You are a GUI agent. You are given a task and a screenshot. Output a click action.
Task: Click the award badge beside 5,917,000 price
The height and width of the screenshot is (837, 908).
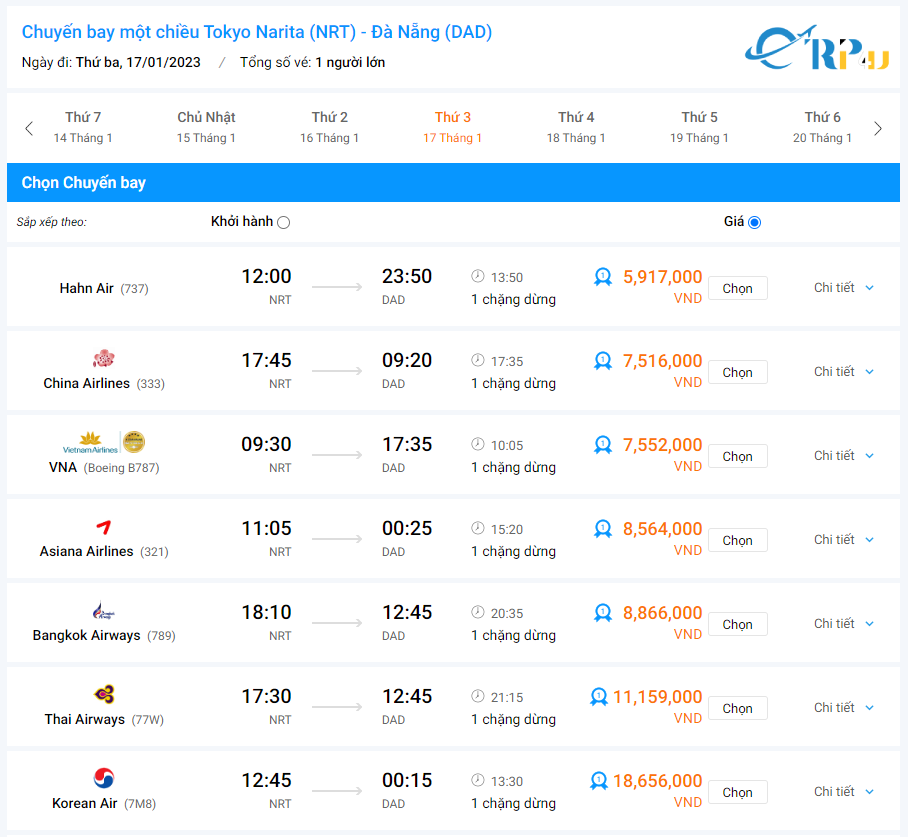click(x=602, y=277)
